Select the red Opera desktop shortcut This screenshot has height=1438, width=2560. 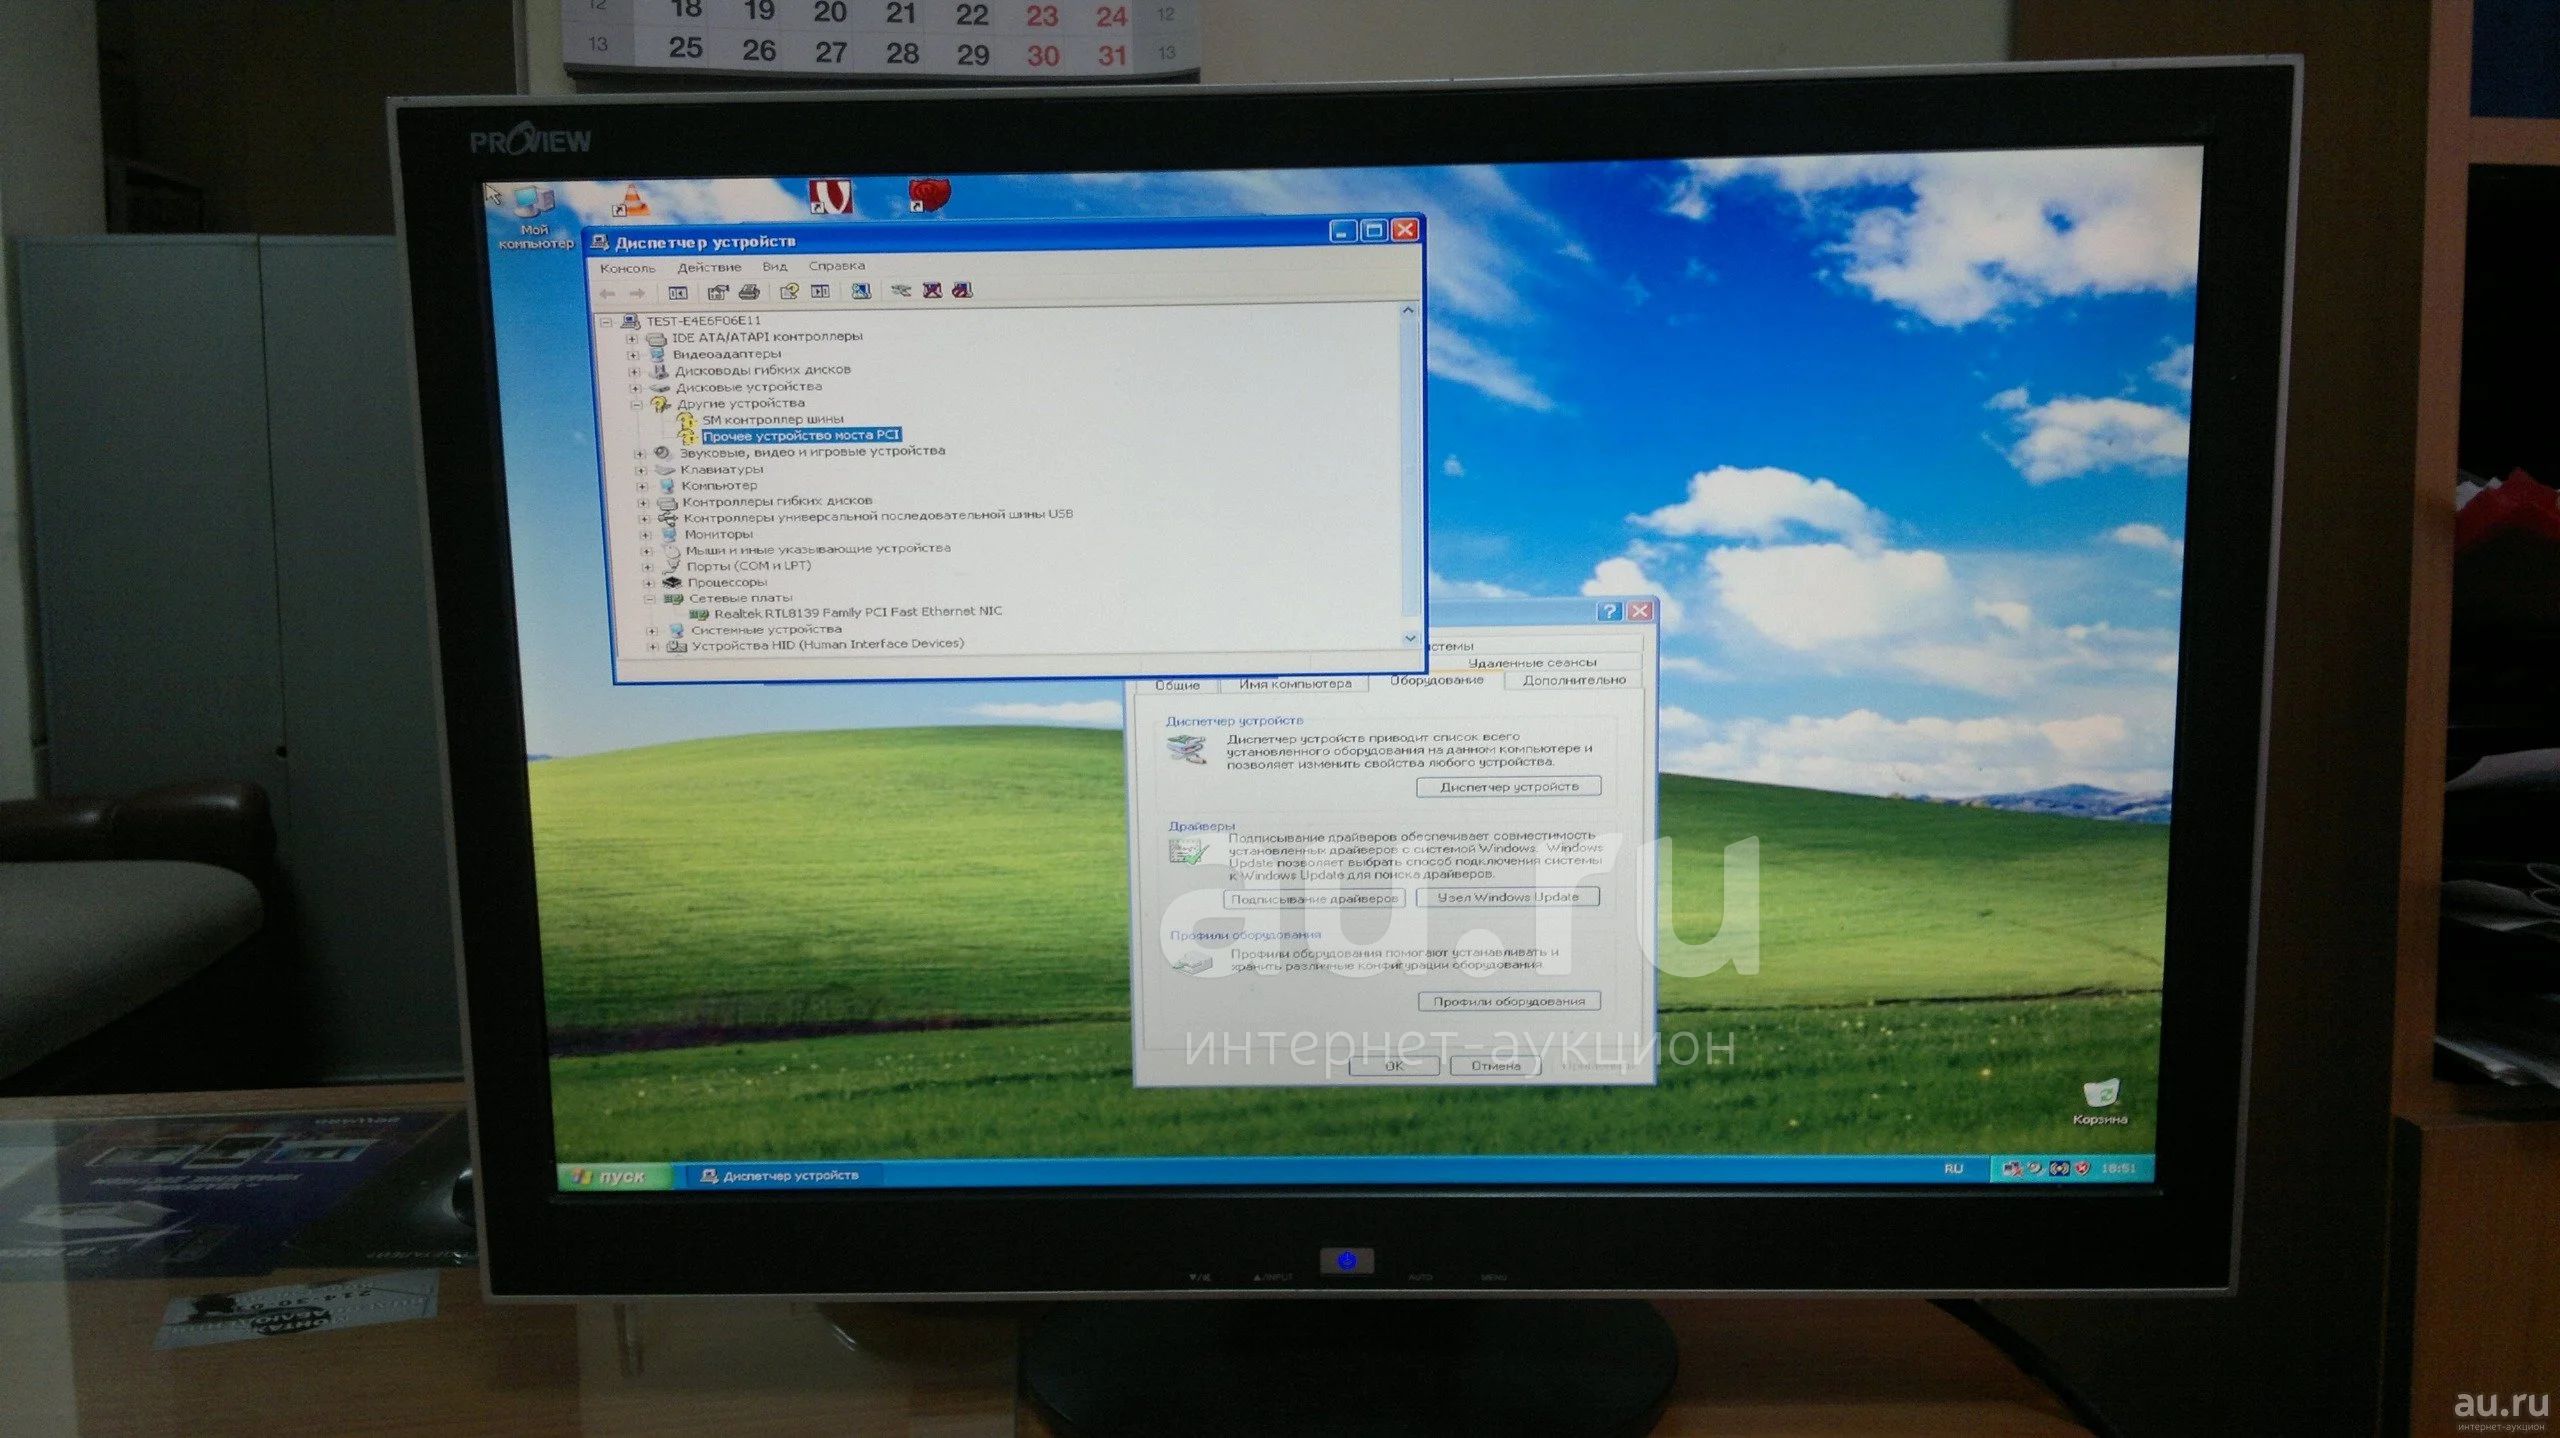(x=830, y=196)
